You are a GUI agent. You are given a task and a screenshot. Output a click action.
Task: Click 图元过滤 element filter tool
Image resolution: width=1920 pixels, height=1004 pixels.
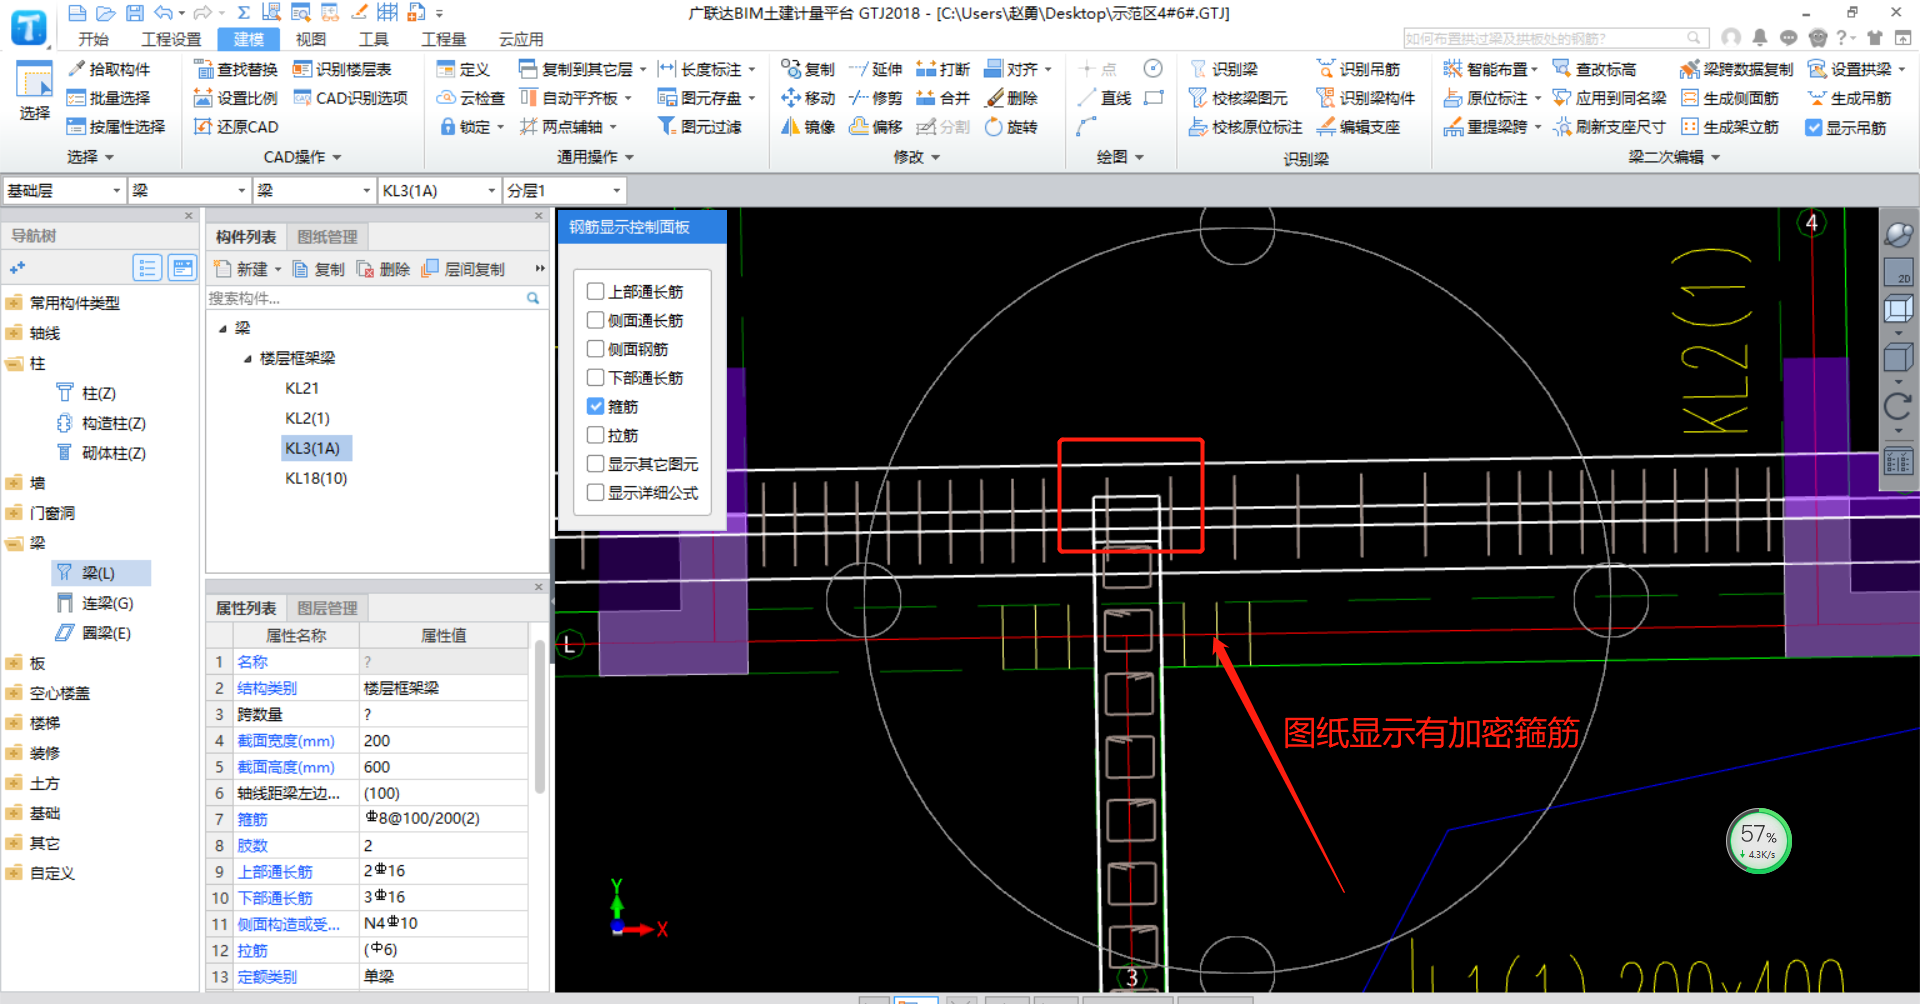click(x=699, y=127)
